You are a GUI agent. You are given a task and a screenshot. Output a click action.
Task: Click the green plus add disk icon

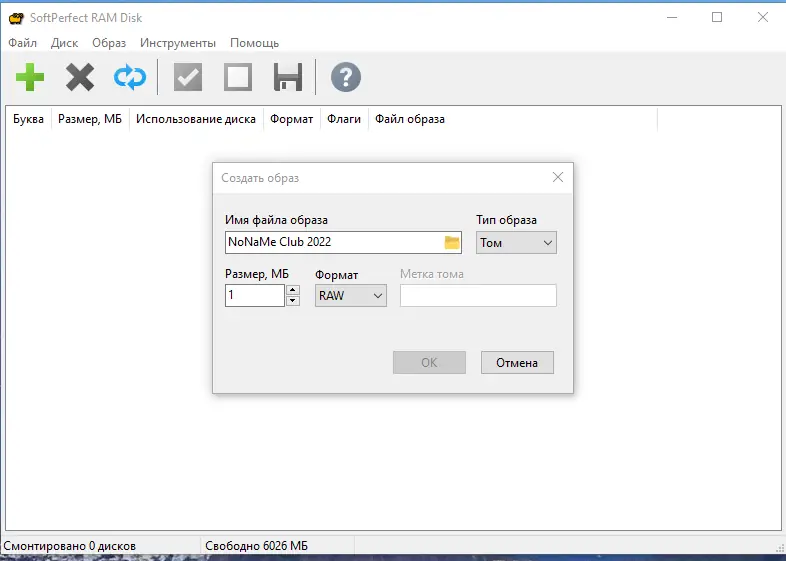[x=30, y=77]
